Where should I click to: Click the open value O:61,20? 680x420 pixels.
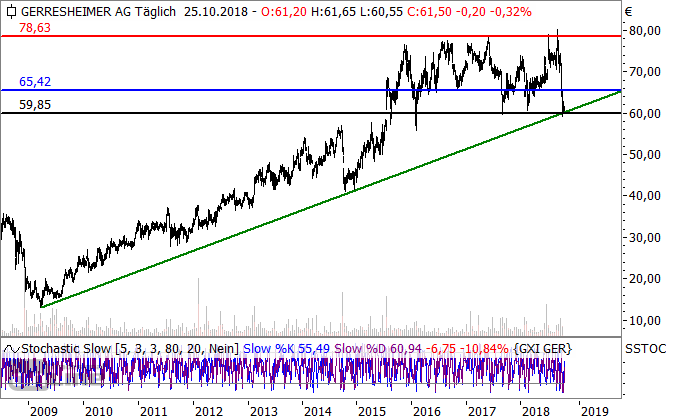tap(284, 12)
